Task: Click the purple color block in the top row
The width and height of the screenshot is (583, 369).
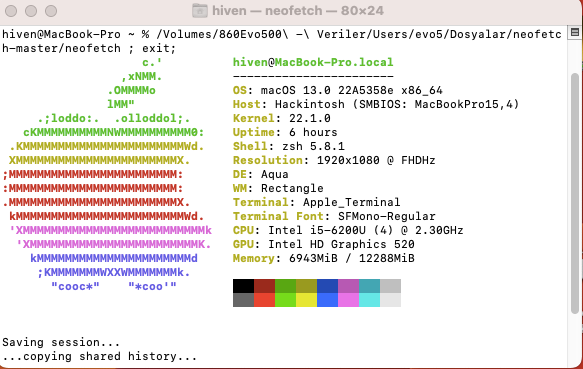Action: pyautogui.click(x=348, y=286)
